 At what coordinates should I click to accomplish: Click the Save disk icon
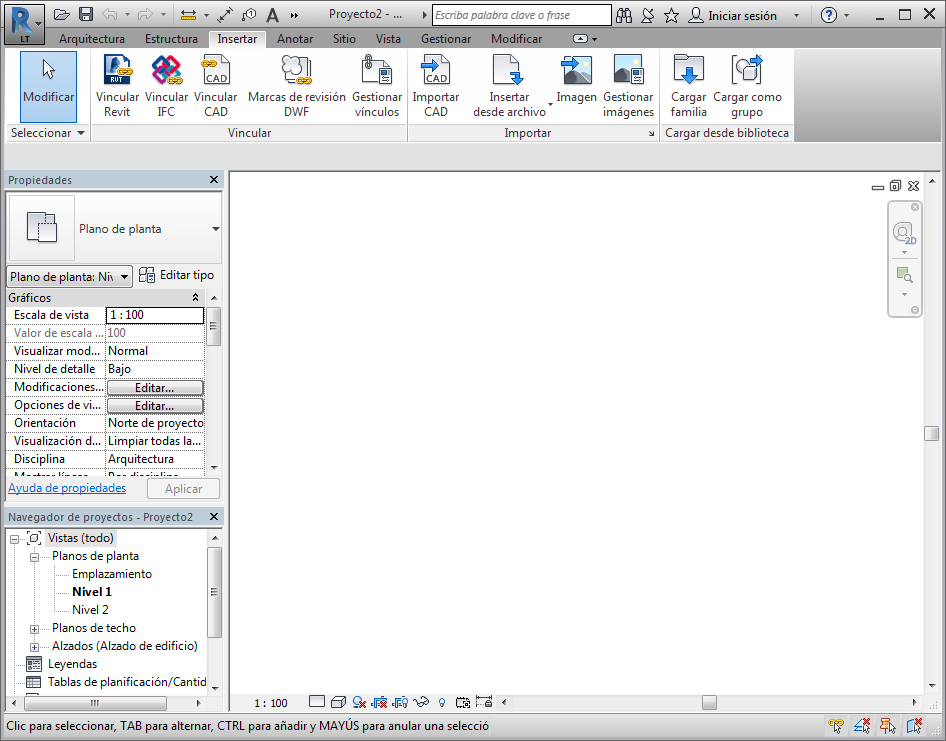click(86, 14)
